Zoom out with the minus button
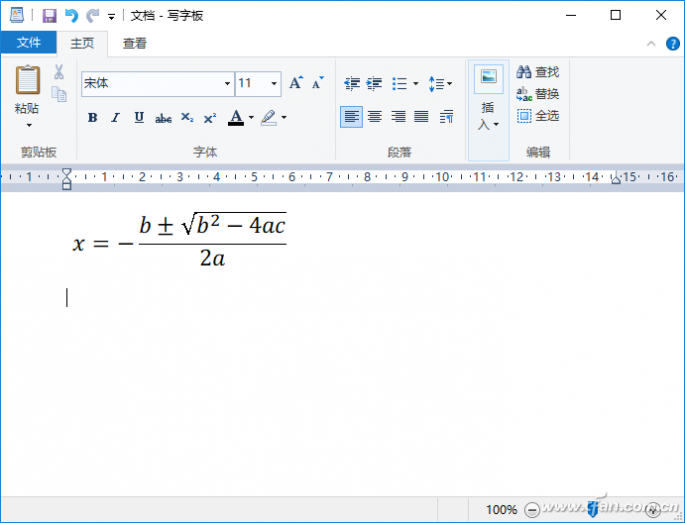 click(x=532, y=509)
